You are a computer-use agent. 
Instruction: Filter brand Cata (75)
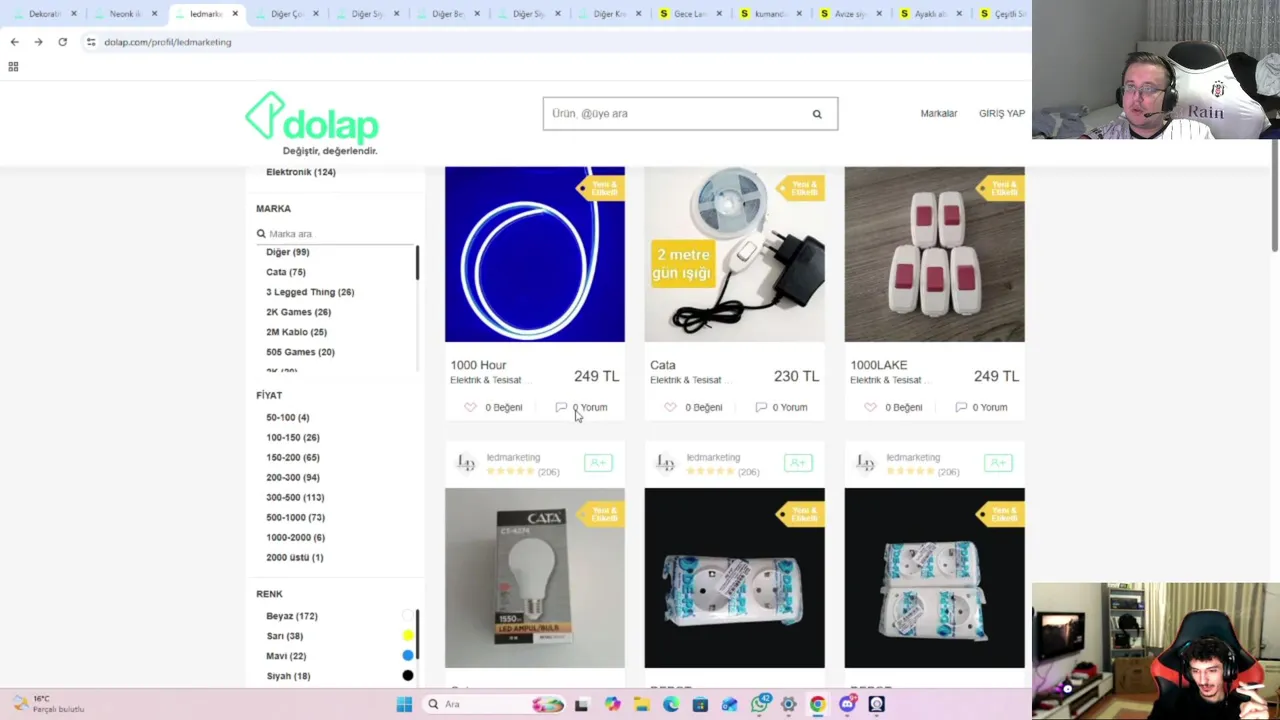pyautogui.click(x=286, y=272)
